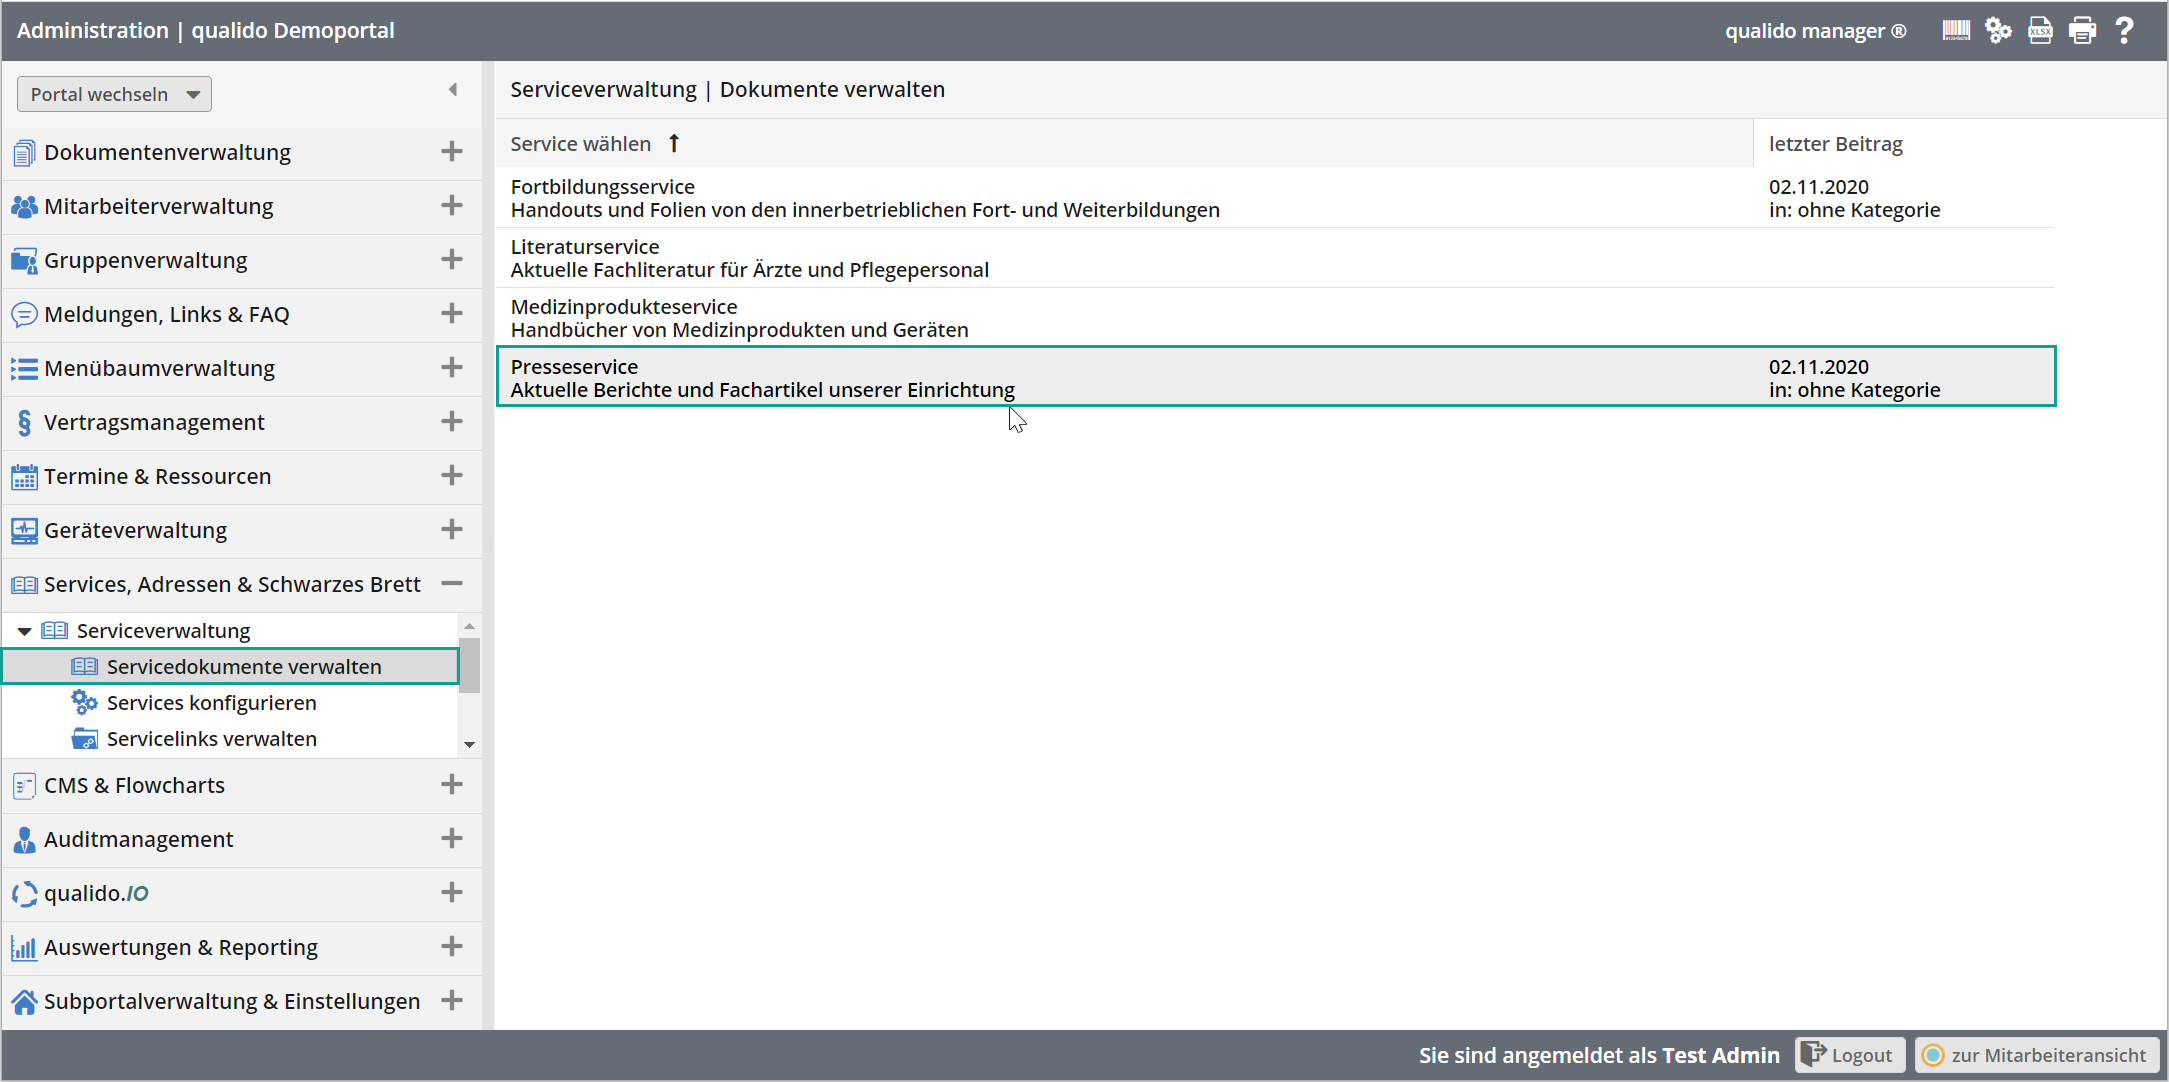Viewport: 2169px width, 1082px height.
Task: Expand Vertragsmanagement with its plus sign
Action: (x=452, y=422)
